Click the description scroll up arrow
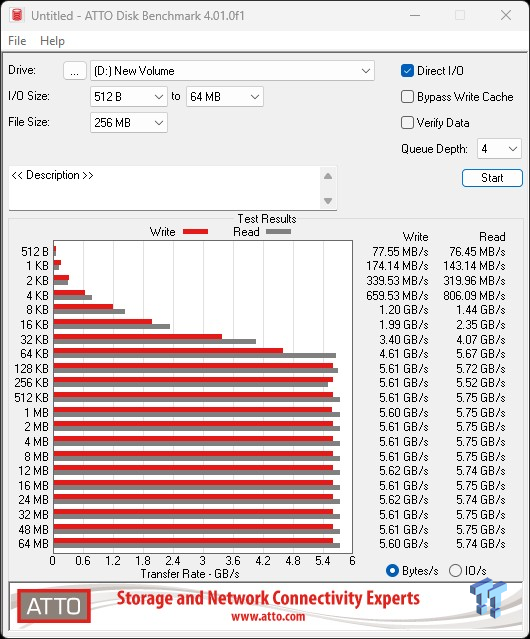 (328, 176)
